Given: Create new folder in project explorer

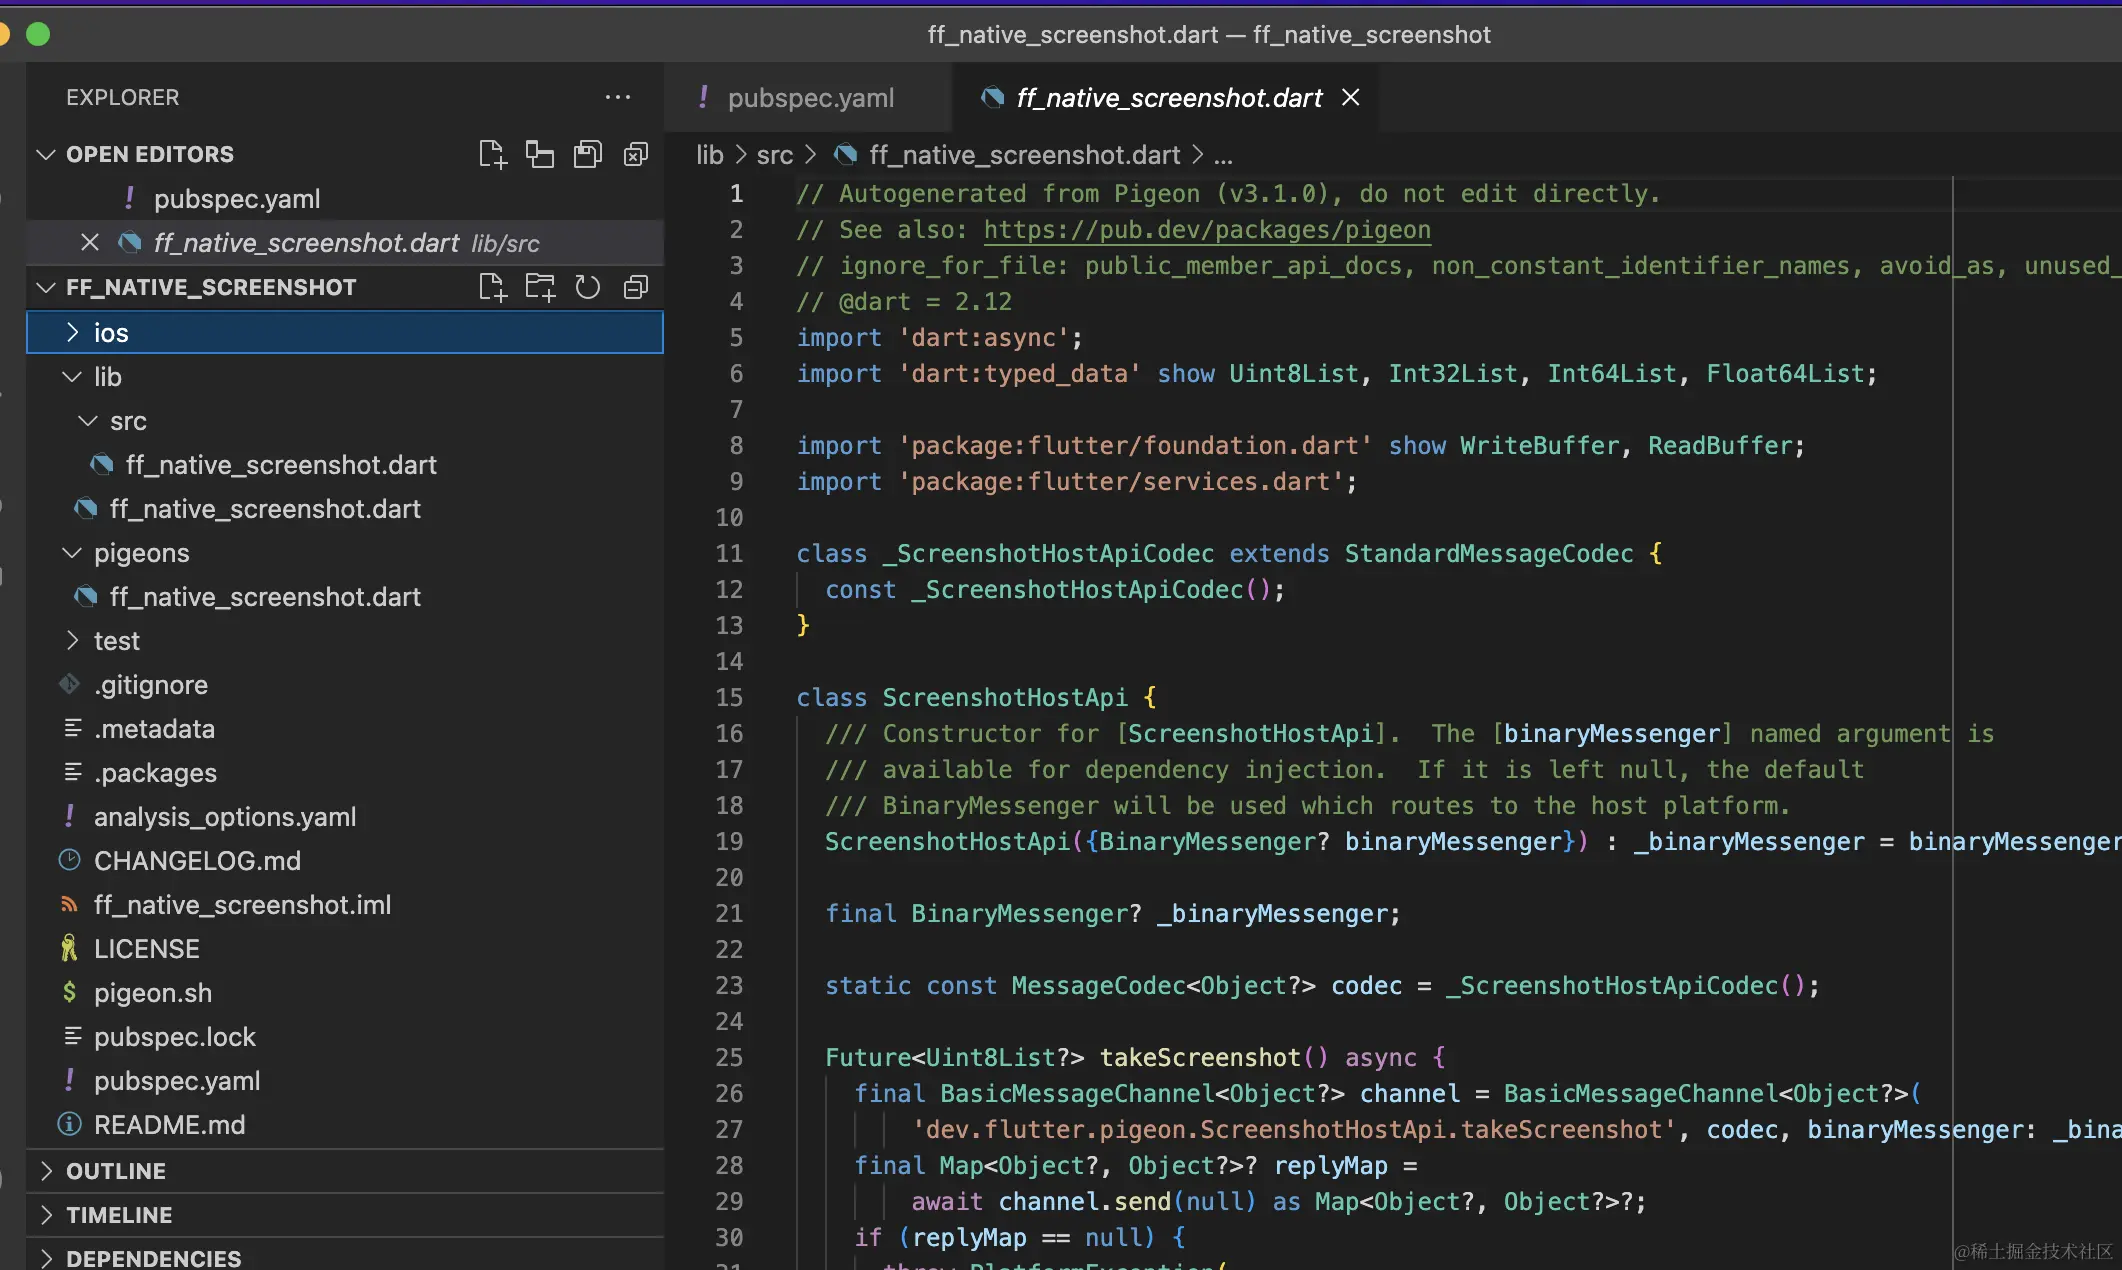Looking at the screenshot, I should click(540, 287).
